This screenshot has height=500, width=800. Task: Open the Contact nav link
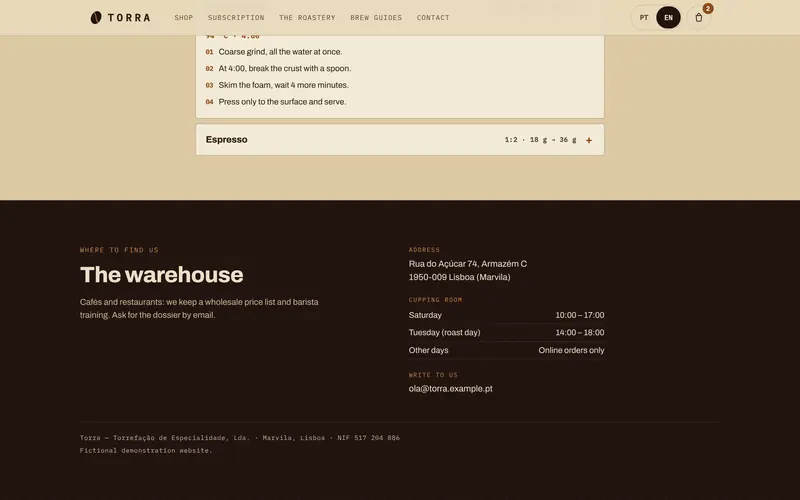pyautogui.click(x=433, y=17)
